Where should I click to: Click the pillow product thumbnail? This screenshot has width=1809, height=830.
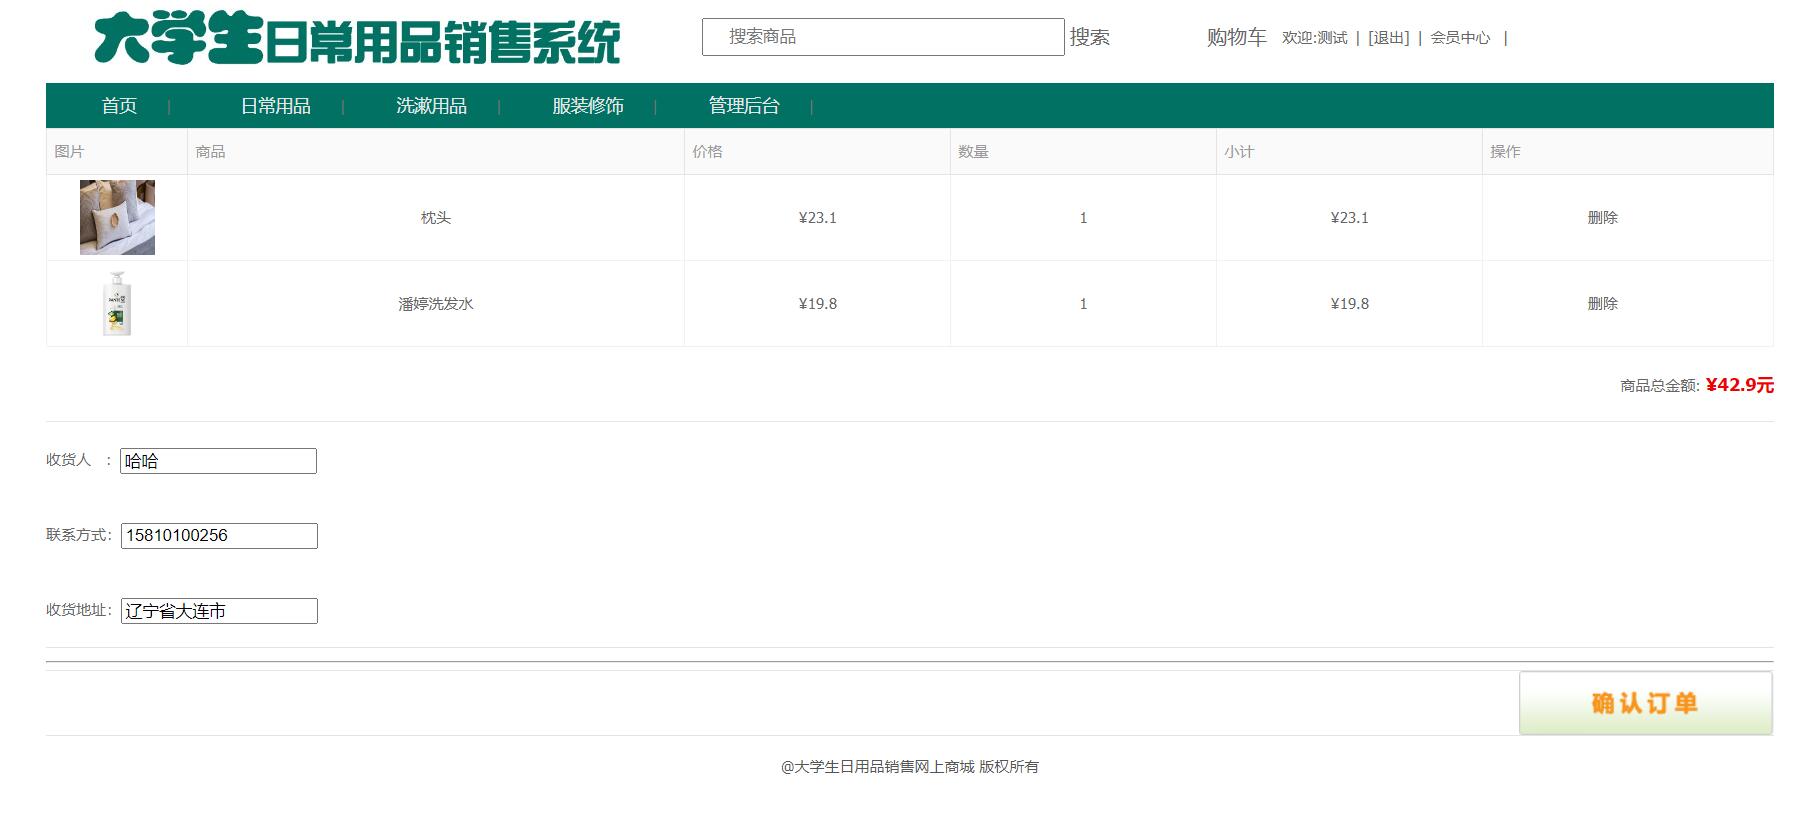(x=117, y=217)
